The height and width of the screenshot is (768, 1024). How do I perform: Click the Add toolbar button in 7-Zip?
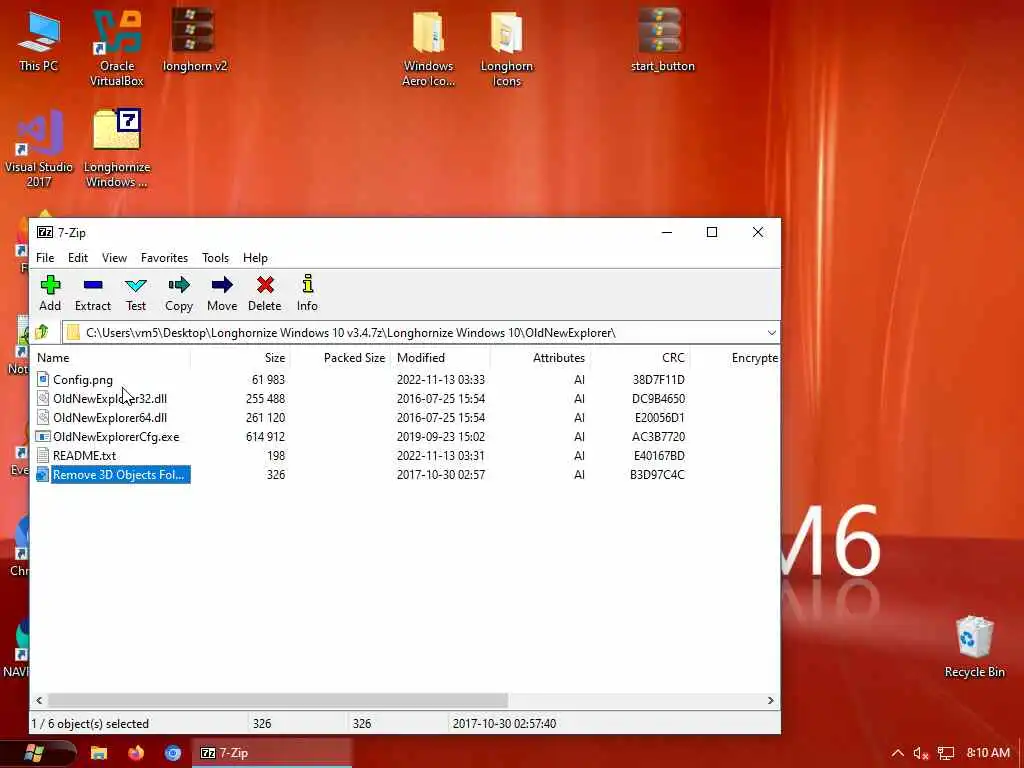[50, 293]
